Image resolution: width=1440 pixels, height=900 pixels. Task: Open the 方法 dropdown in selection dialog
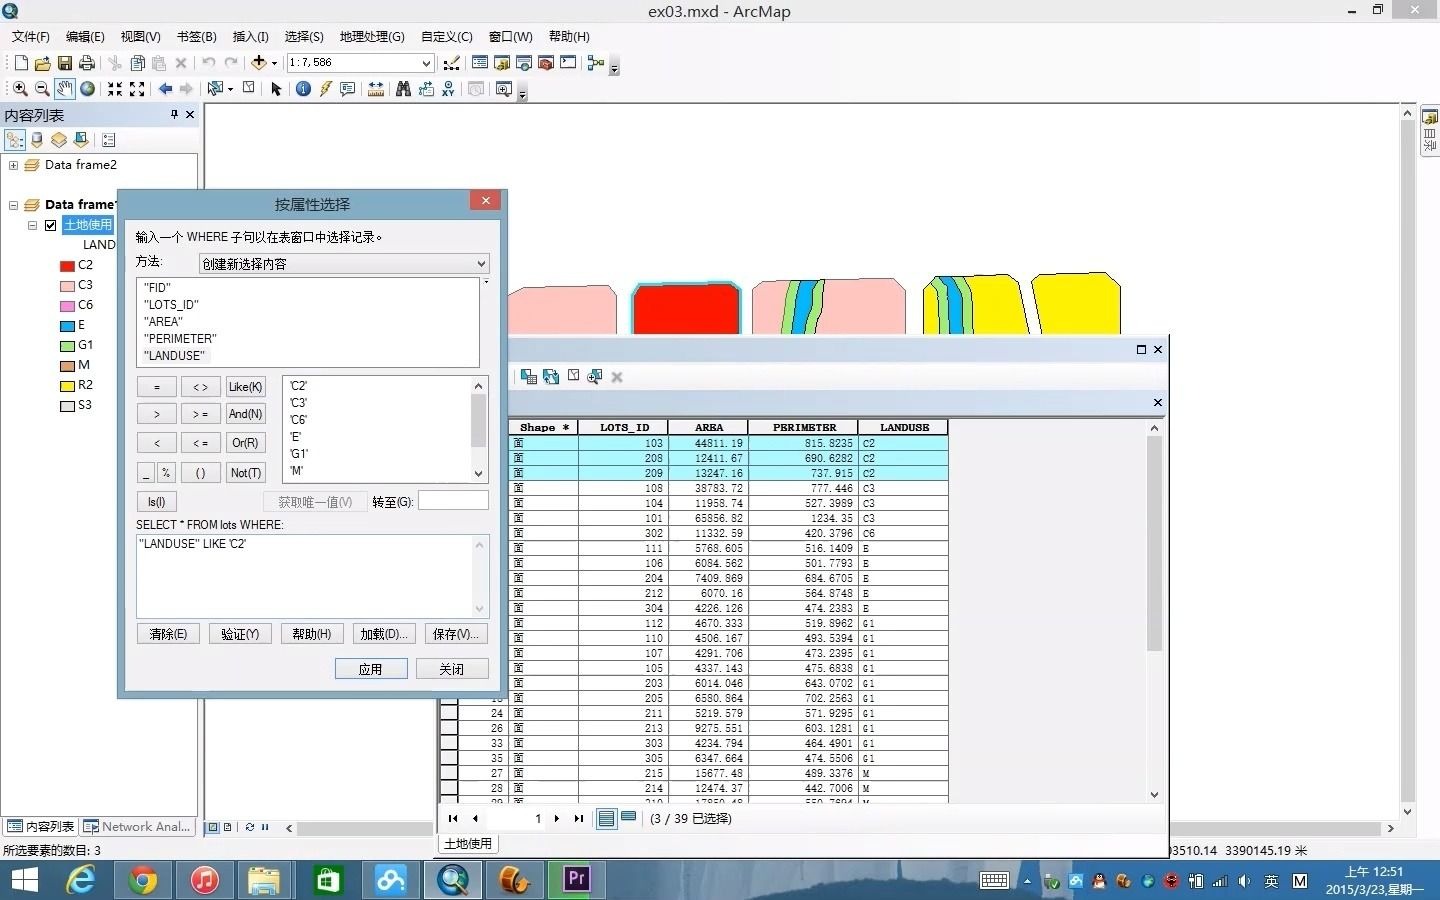click(480, 263)
